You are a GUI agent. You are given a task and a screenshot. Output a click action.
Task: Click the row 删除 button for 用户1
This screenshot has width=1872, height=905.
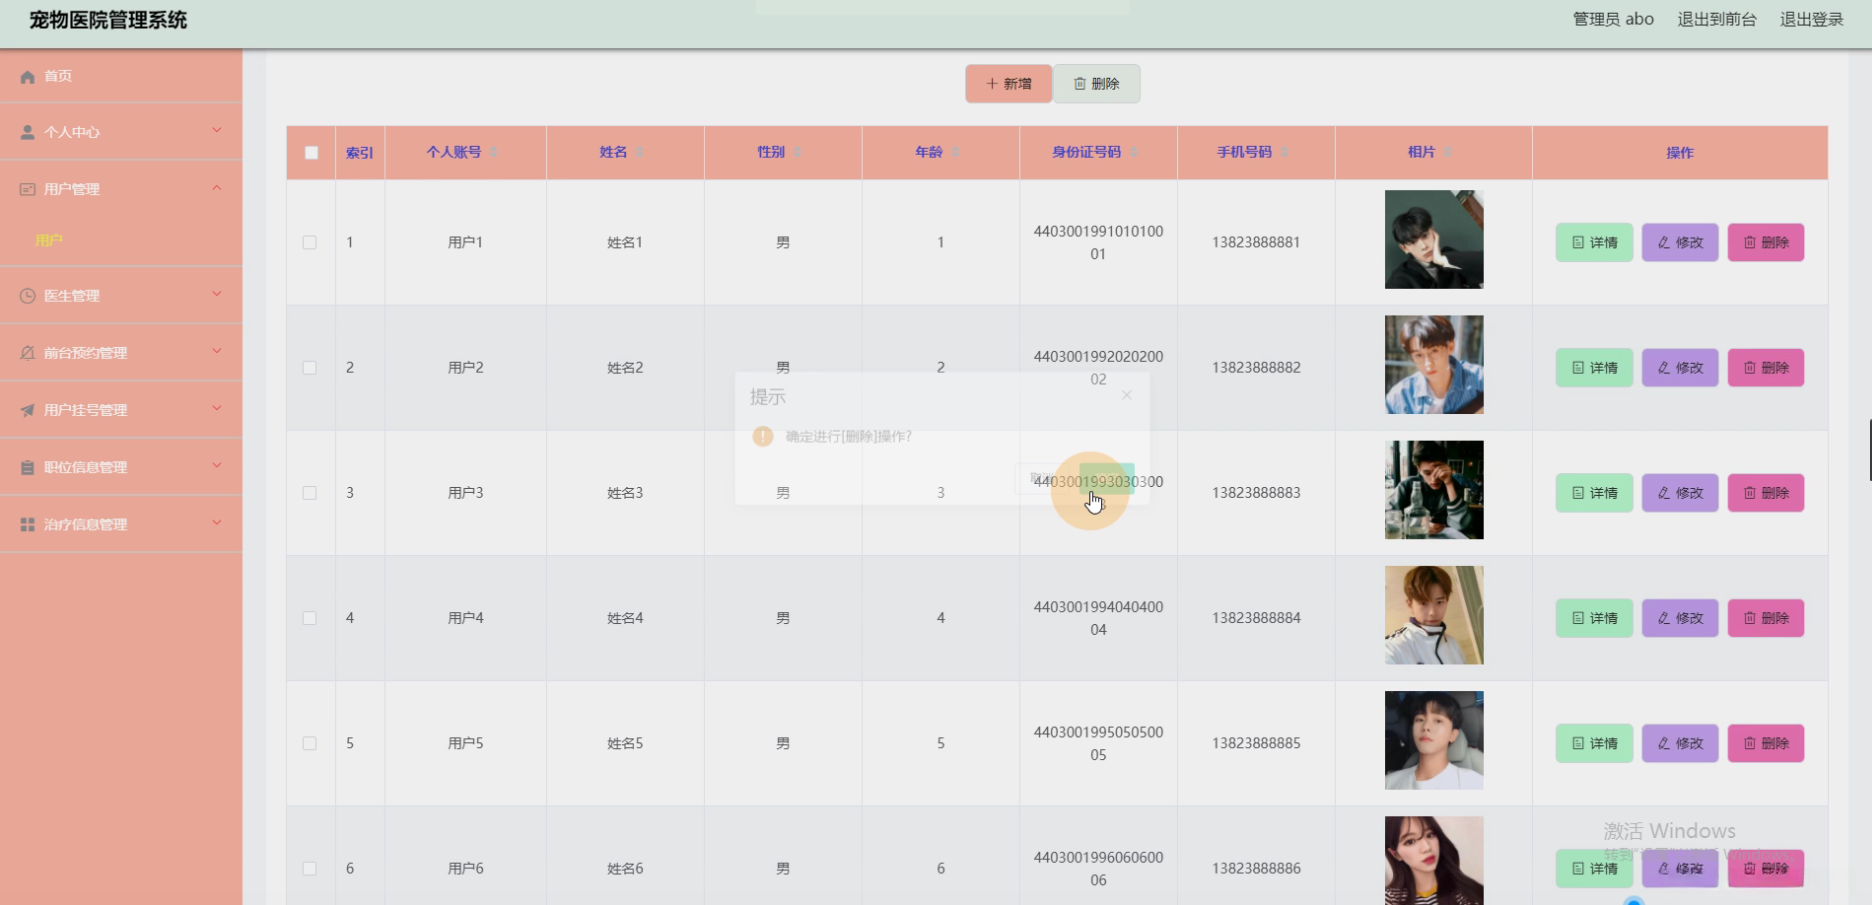tap(1766, 243)
